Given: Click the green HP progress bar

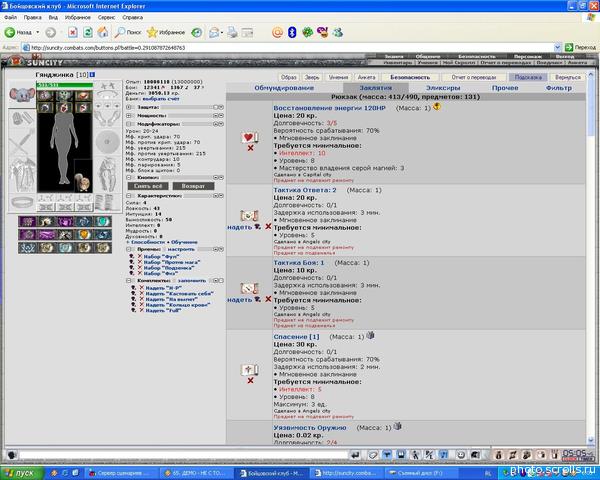Looking at the screenshot, I should (64, 85).
